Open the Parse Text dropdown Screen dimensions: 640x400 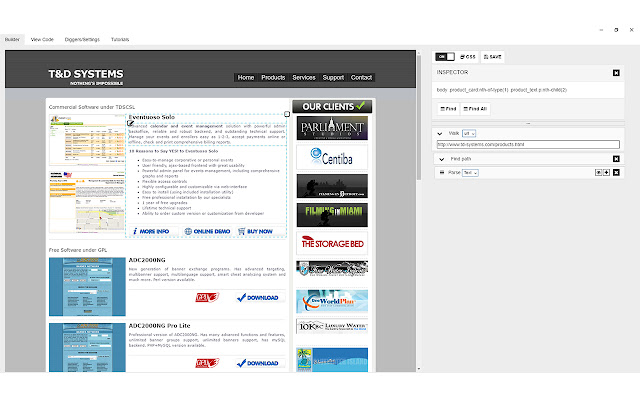[470, 173]
